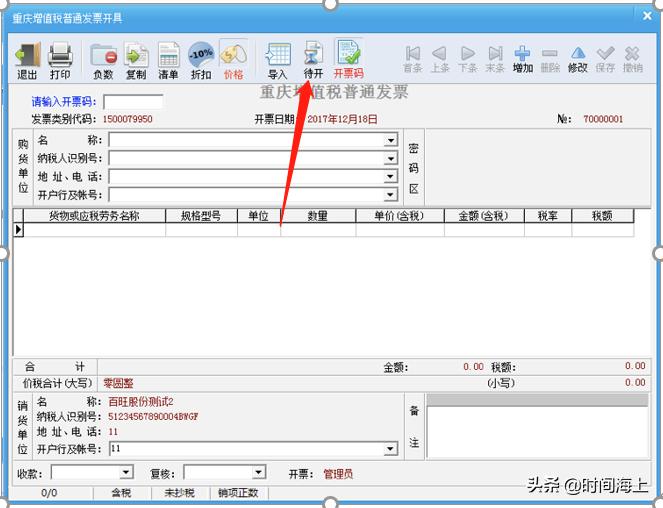The width and height of the screenshot is (663, 508).
Task: Click the buyer 开户行及帐号 text field
Action: 247,195
